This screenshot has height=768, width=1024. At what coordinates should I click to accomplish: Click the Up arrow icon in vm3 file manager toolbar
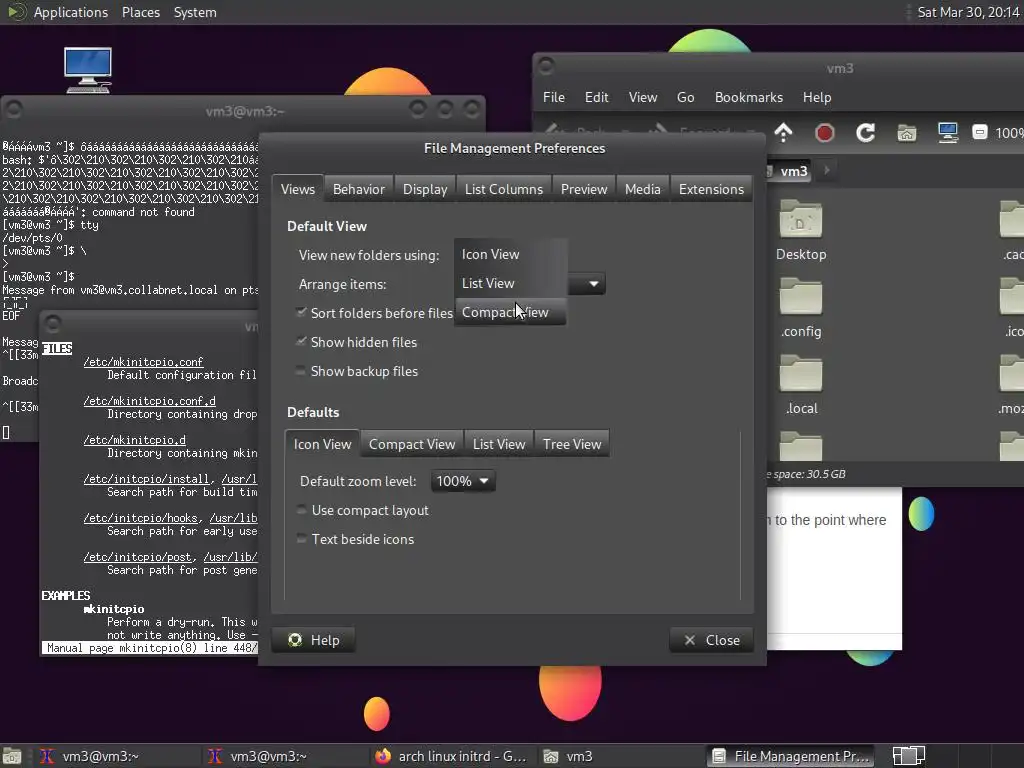(783, 133)
